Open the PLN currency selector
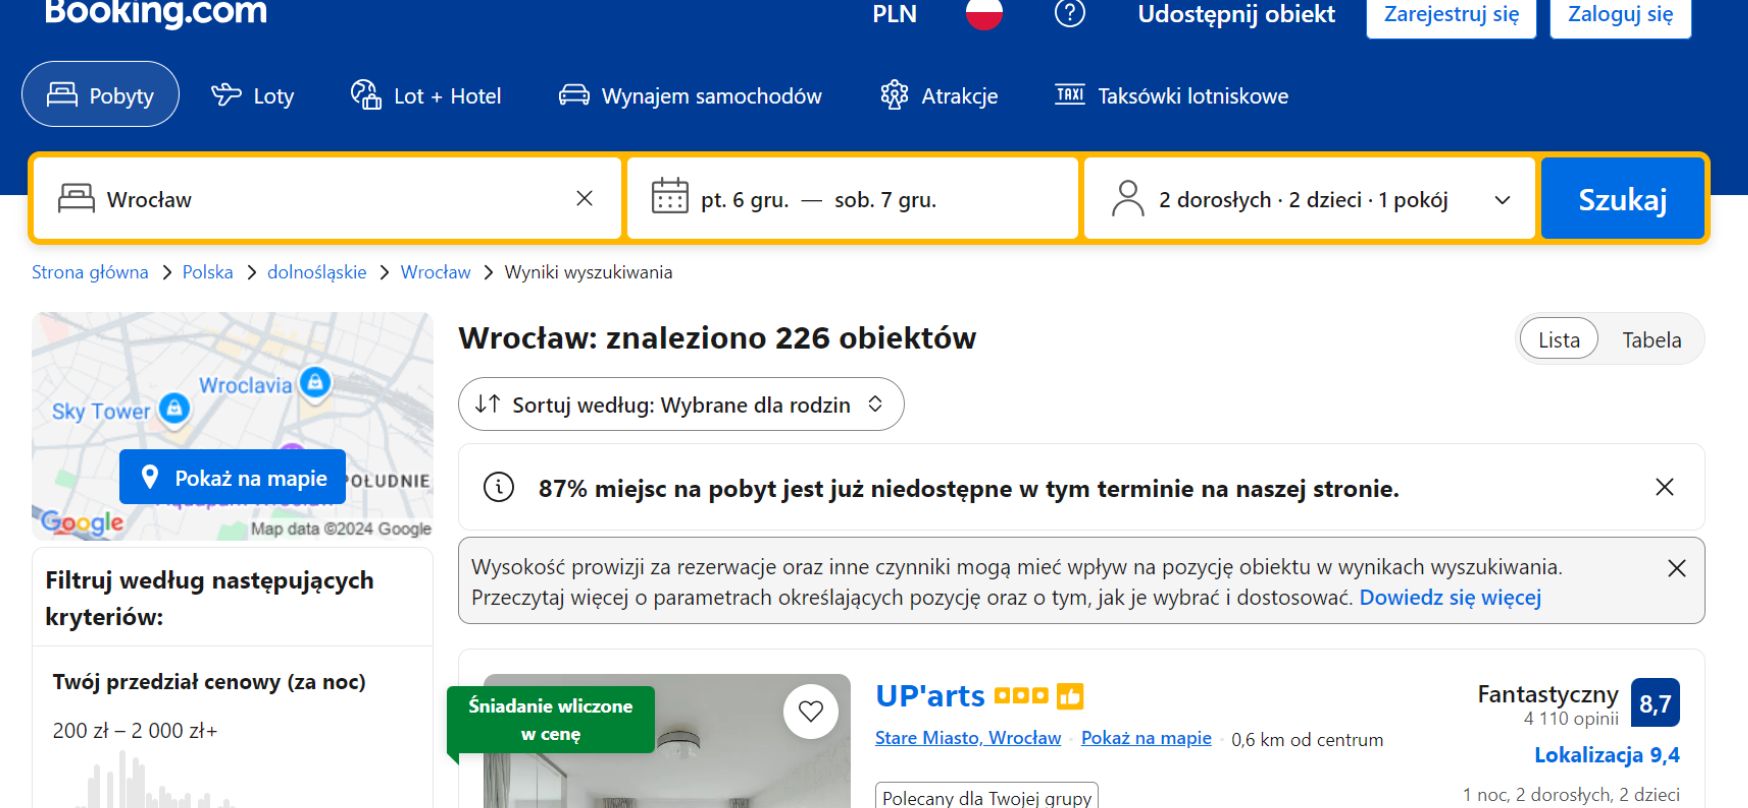The image size is (1748, 808). pyautogui.click(x=894, y=14)
